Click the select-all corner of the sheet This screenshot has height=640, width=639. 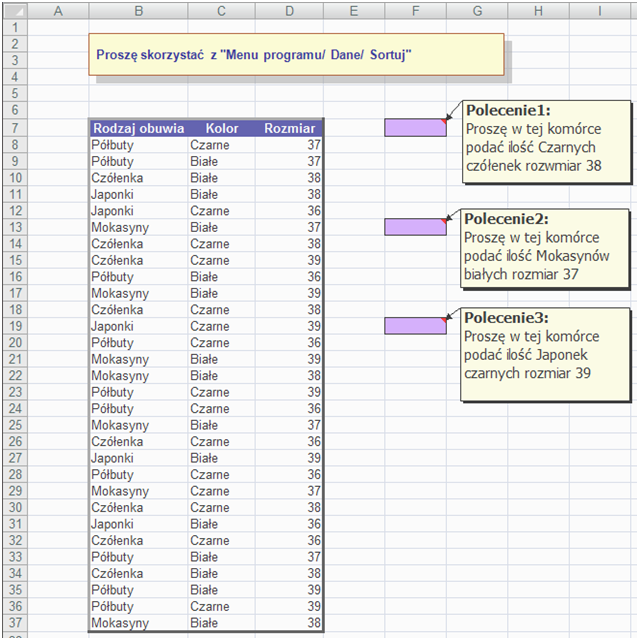click(12, 11)
